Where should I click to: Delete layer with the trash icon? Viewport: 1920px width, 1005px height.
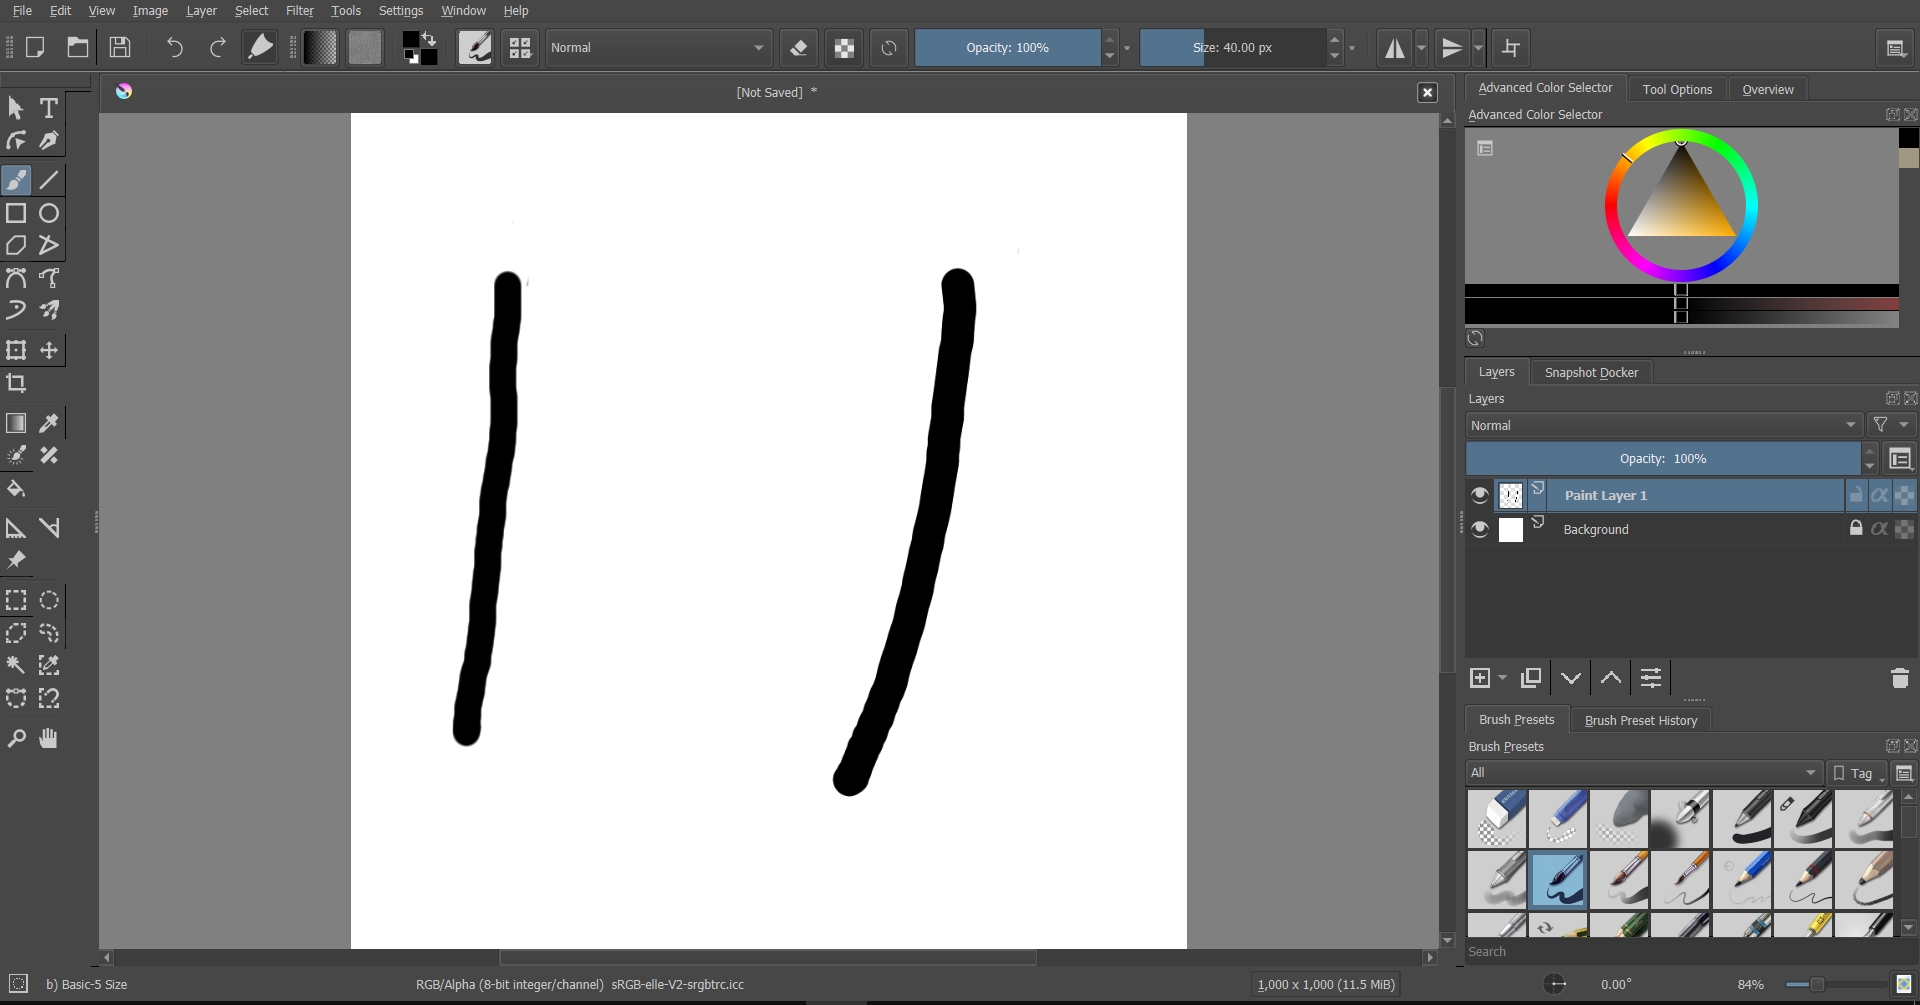point(1899,678)
